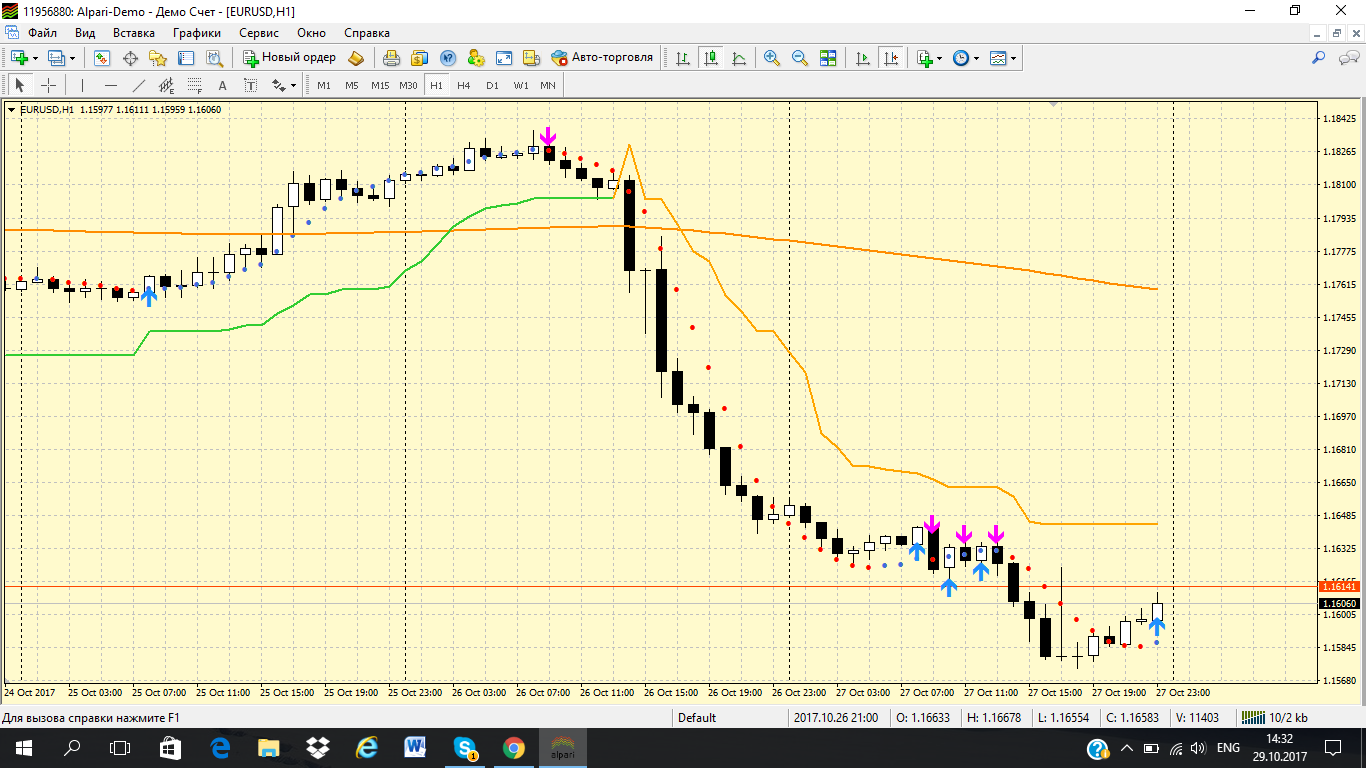This screenshot has width=1366, height=768.
Task: Switch to the MN monthly timeframe
Action: 548,85
